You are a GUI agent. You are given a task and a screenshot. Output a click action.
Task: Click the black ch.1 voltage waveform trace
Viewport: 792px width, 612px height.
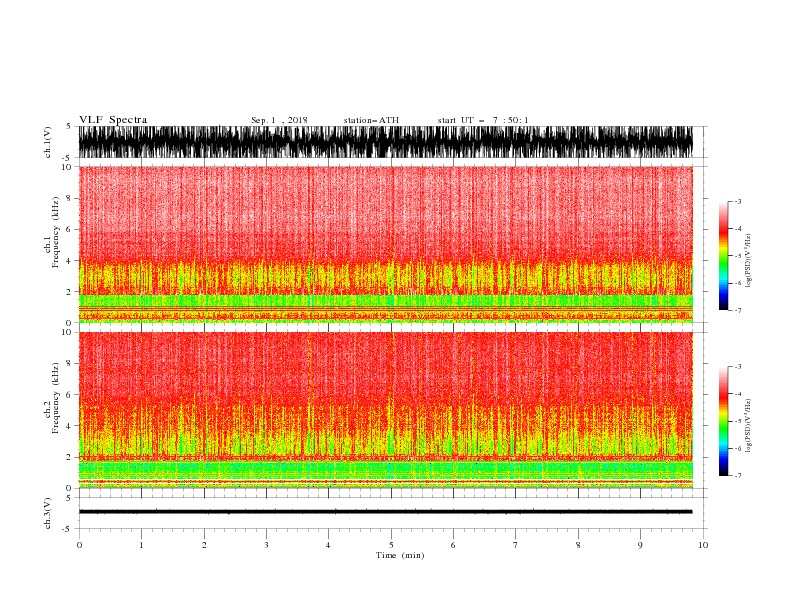385,142
